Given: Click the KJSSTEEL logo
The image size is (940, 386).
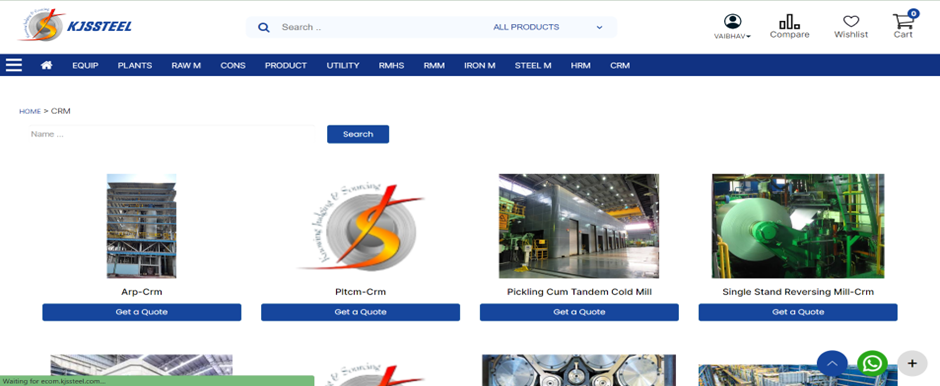Looking at the screenshot, I should pos(75,26).
